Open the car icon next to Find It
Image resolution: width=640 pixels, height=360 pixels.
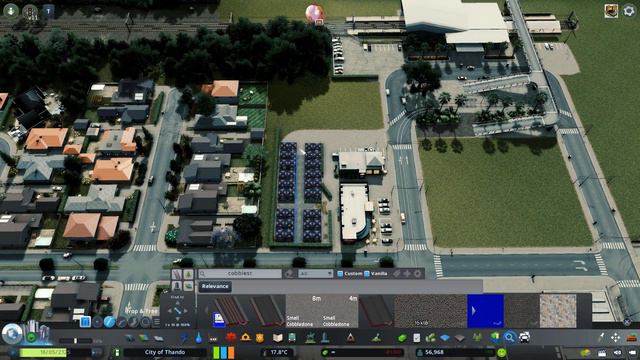coord(524,337)
